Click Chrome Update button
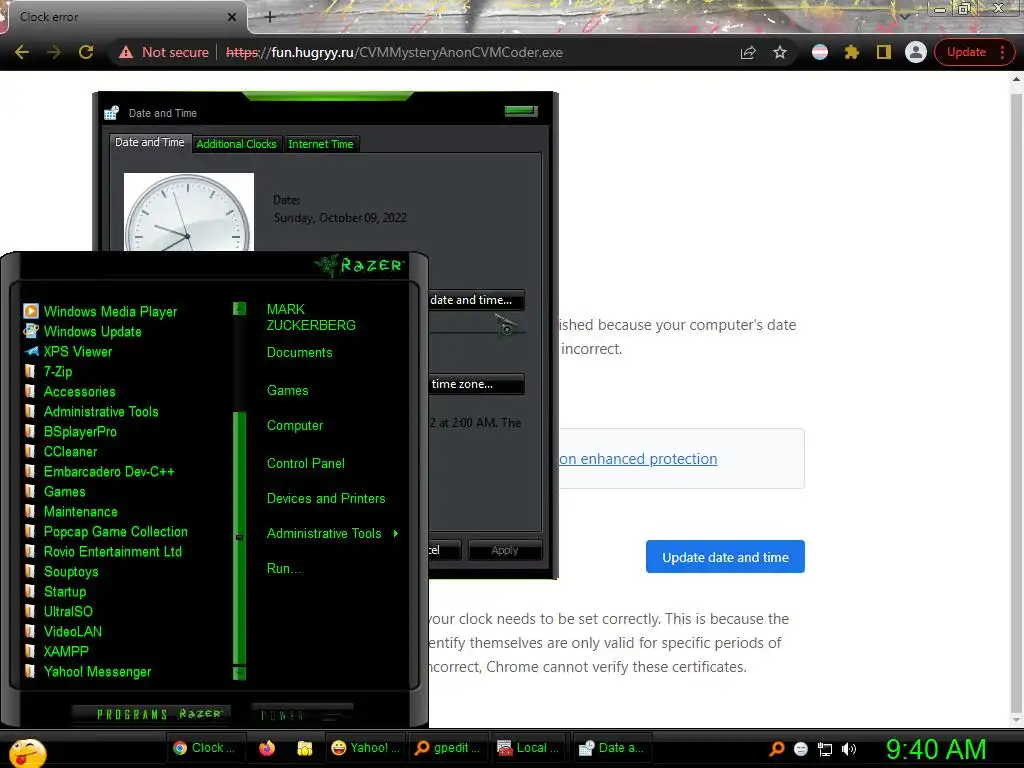Image resolution: width=1024 pixels, height=768 pixels. coord(974,52)
